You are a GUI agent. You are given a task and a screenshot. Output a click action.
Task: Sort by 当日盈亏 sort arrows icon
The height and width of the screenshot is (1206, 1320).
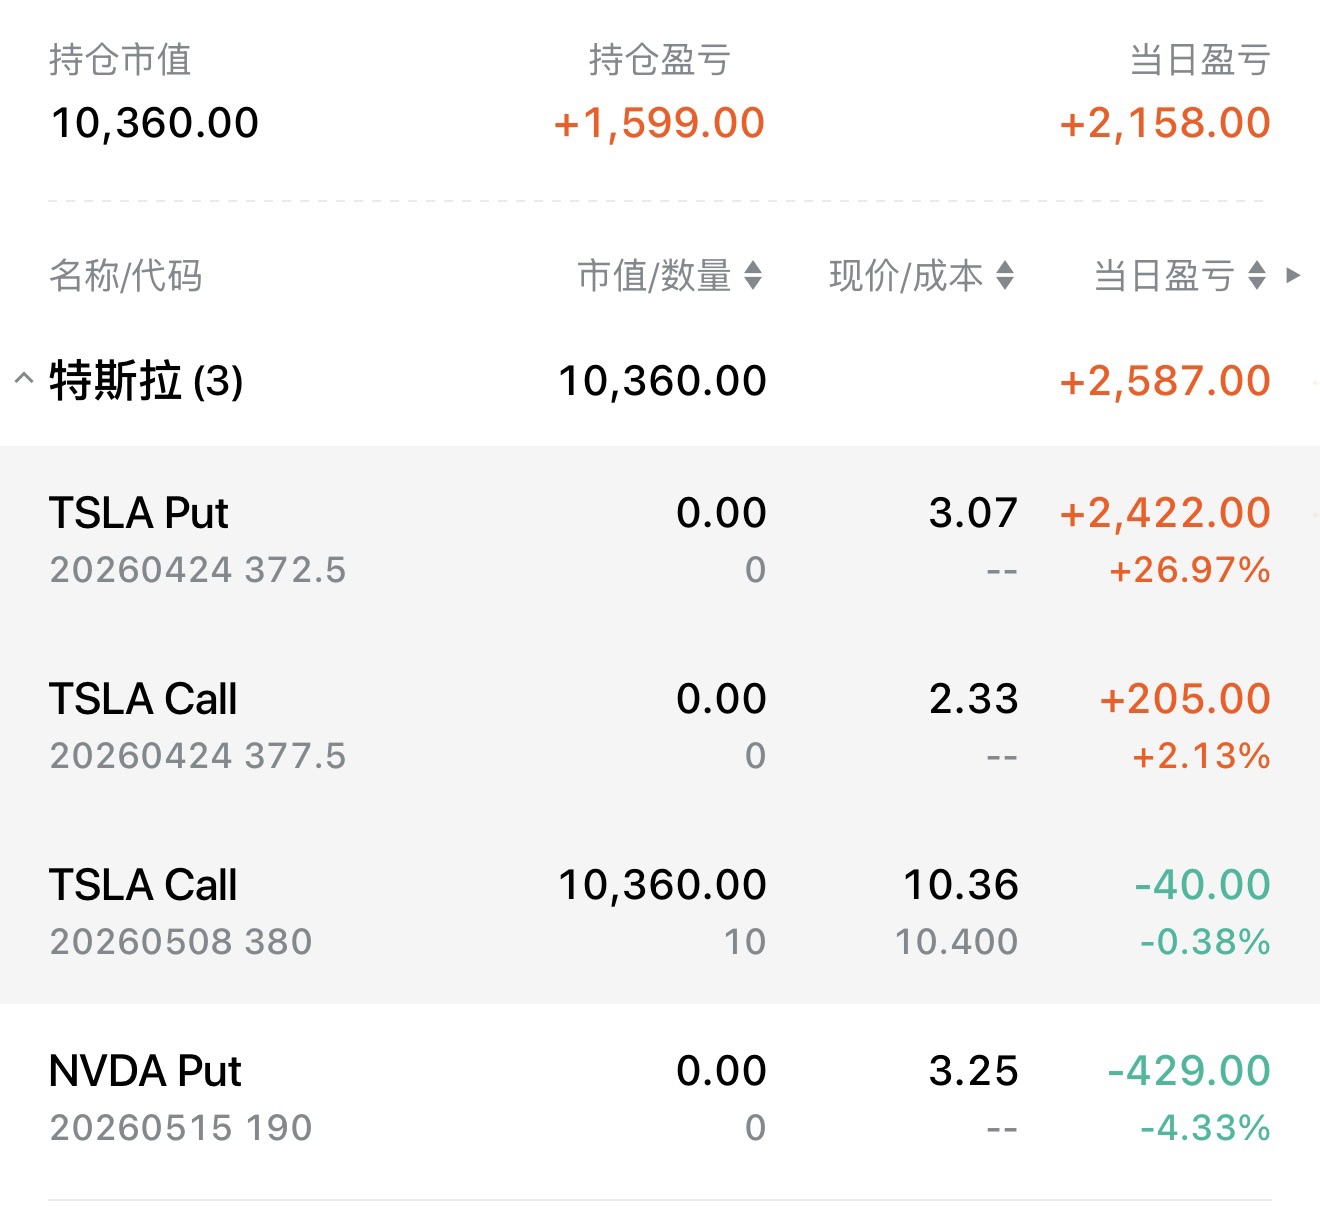tap(1257, 275)
